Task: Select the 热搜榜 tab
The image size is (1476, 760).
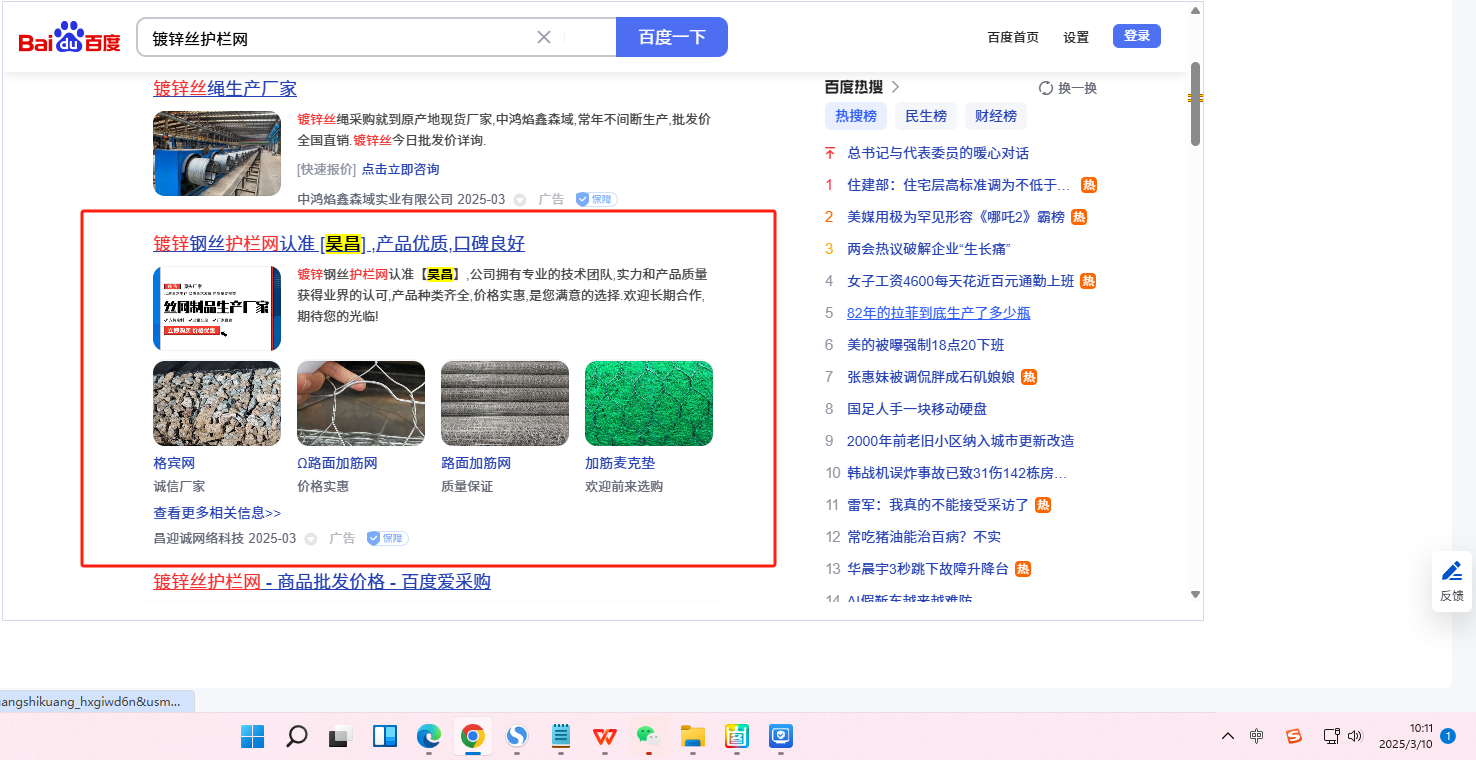Action: (856, 116)
